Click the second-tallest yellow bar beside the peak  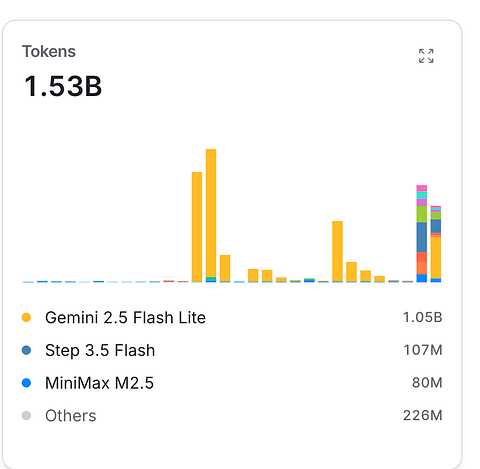coord(197,227)
